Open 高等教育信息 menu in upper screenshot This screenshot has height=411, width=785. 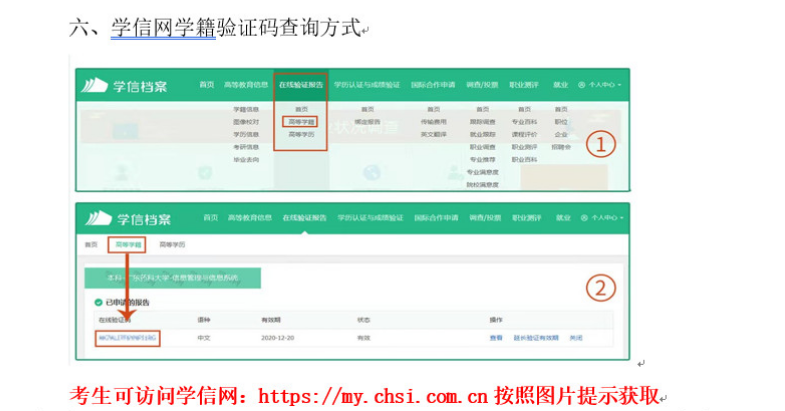246,85
